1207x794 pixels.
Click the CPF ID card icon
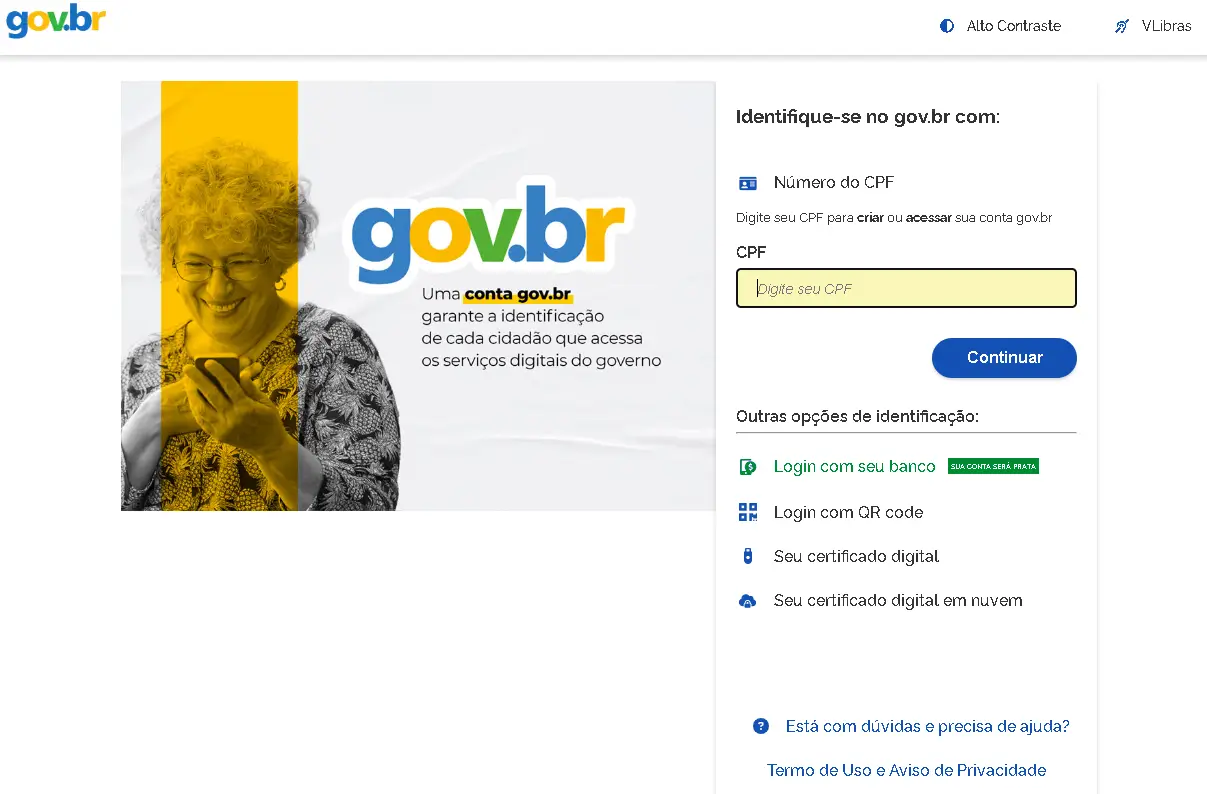748,183
